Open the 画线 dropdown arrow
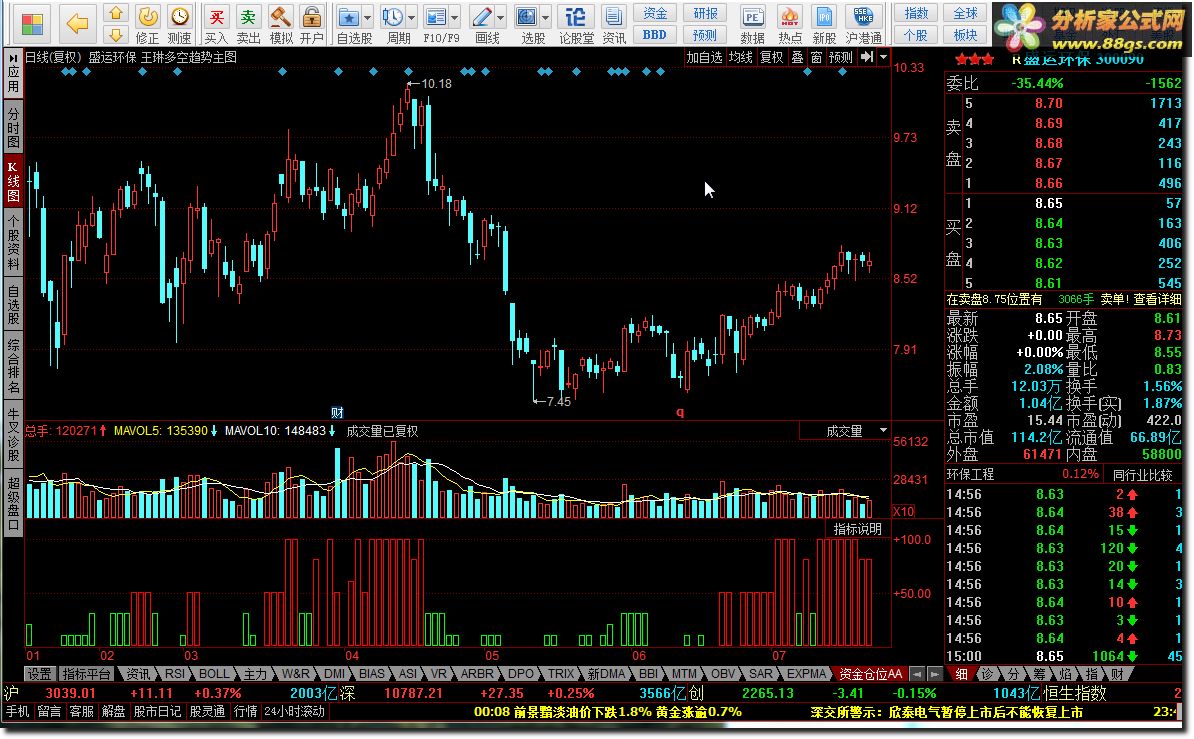 point(500,17)
